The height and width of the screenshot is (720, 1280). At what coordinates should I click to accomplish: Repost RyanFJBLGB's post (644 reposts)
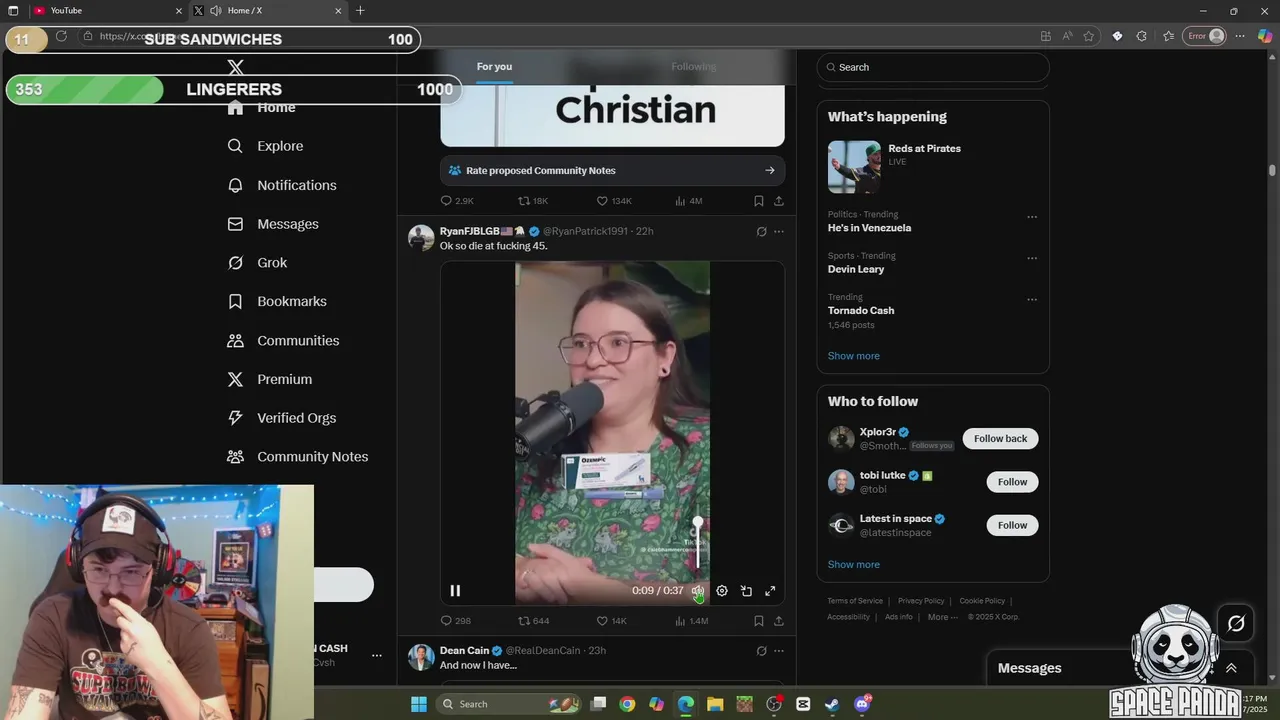coord(533,621)
